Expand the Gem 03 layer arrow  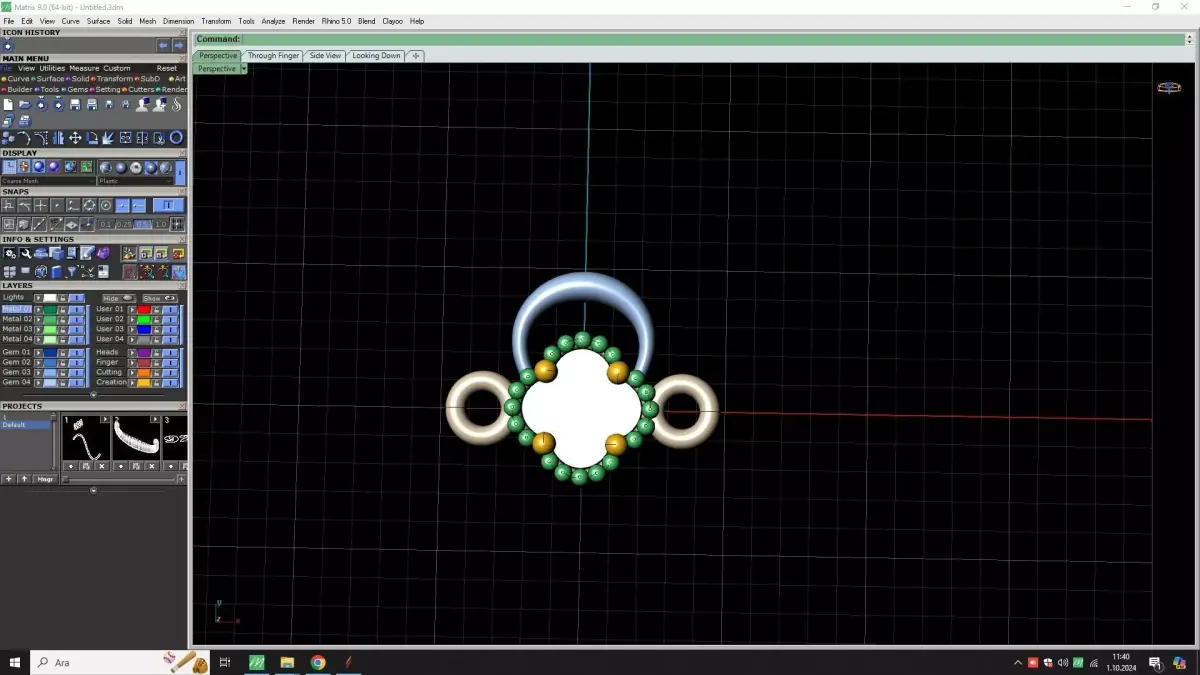[x=38, y=373]
